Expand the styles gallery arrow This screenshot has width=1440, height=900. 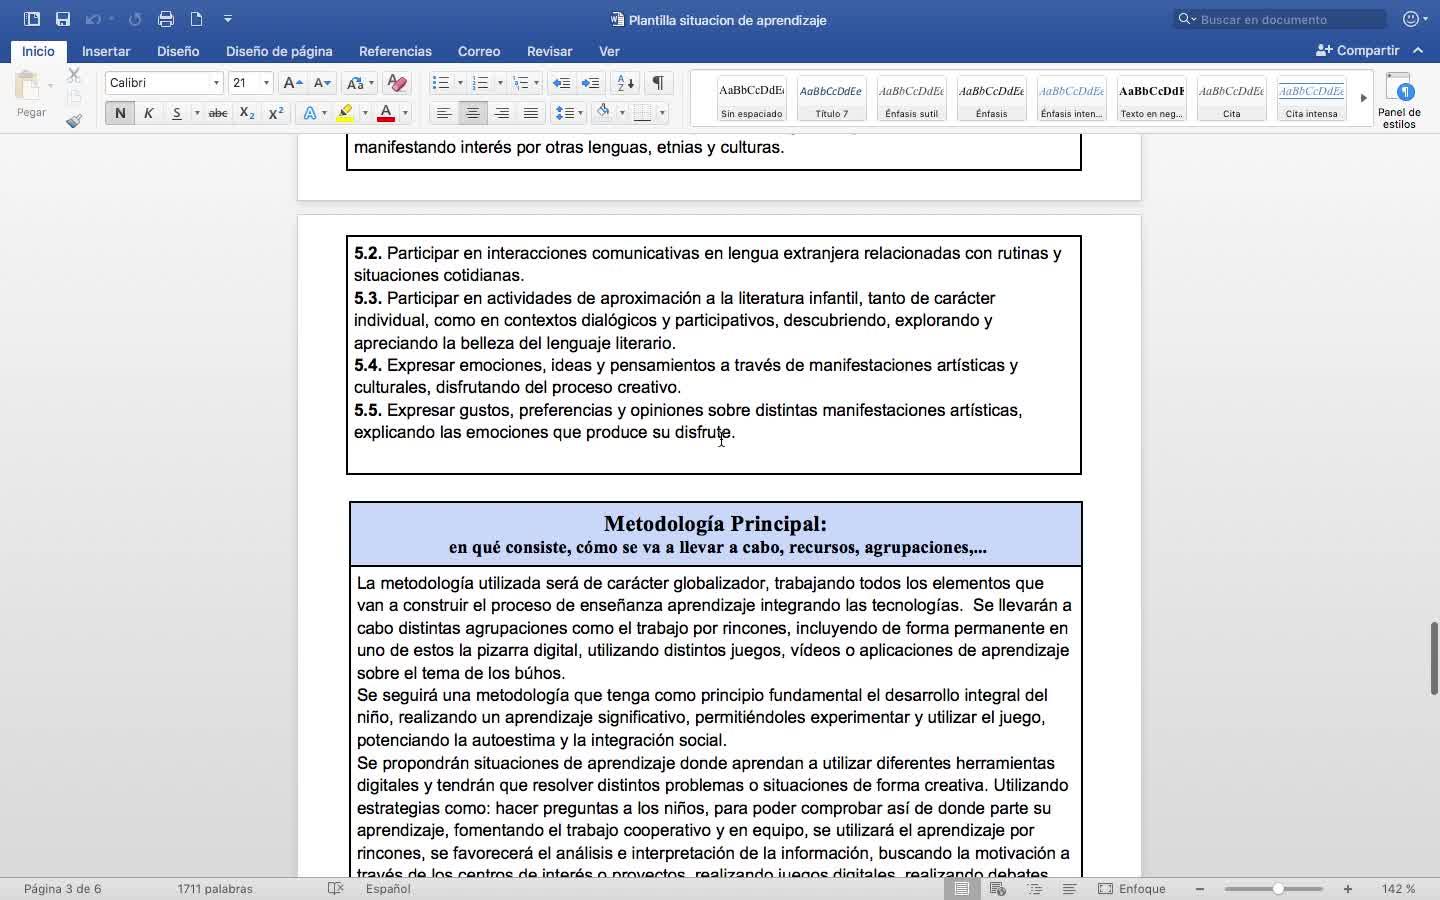pyautogui.click(x=1363, y=98)
